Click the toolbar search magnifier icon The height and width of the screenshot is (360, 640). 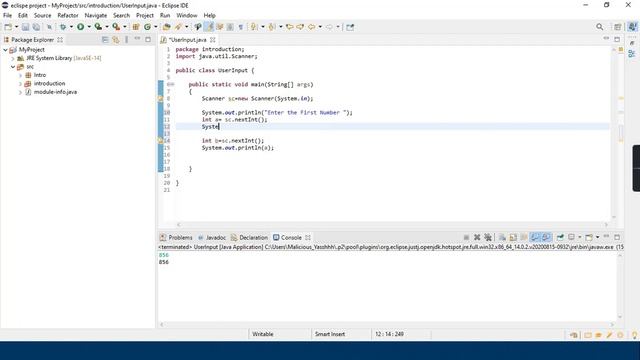click(600, 27)
